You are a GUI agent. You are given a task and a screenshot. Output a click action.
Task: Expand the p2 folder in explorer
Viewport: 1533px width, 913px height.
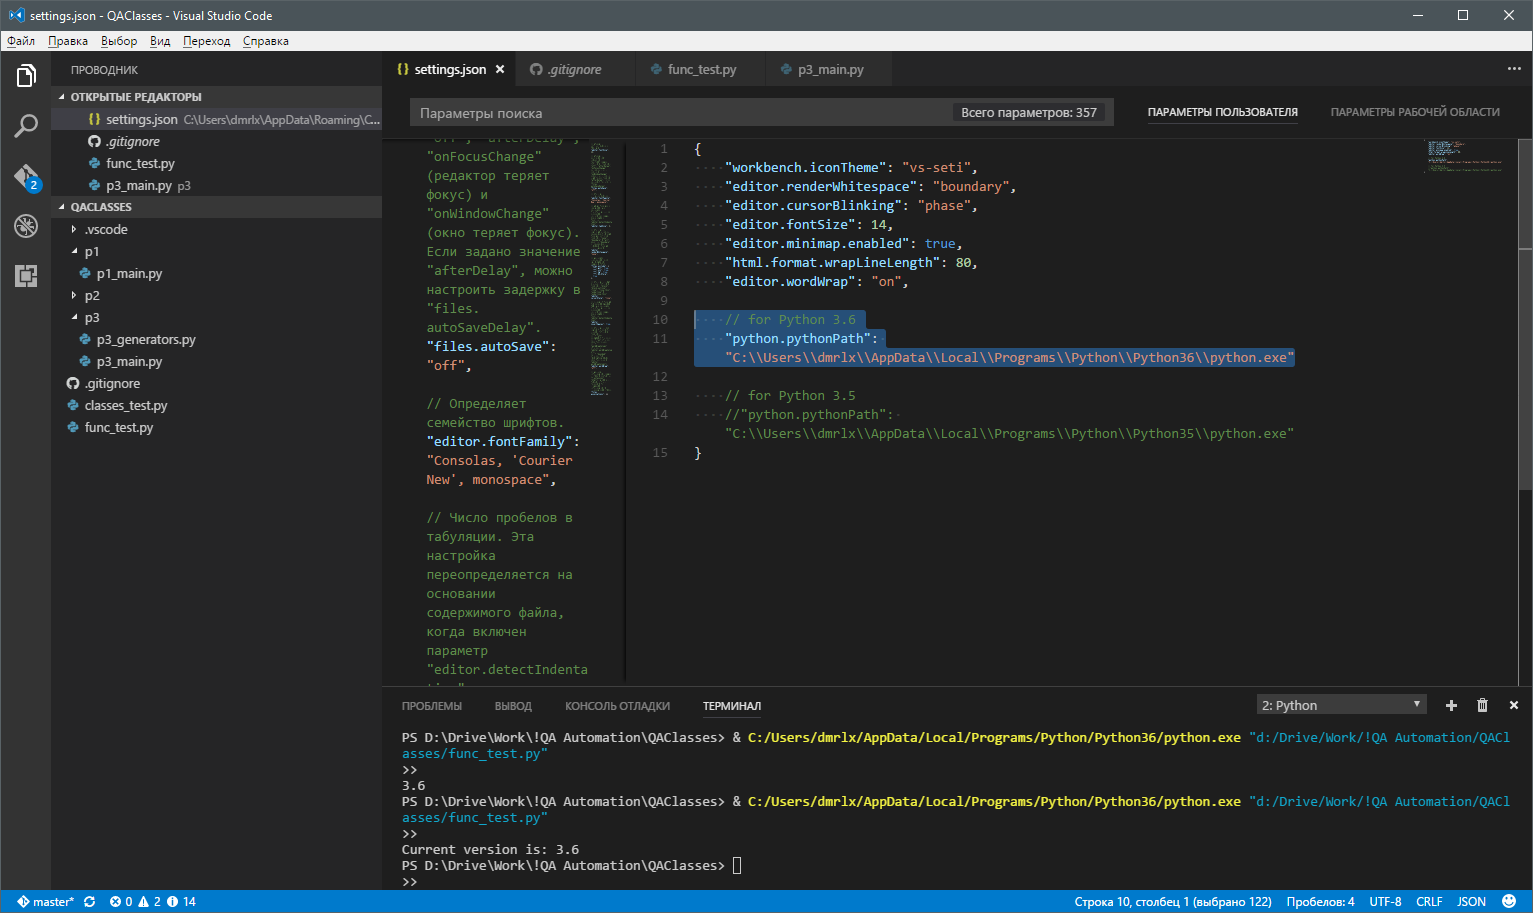tap(91, 296)
